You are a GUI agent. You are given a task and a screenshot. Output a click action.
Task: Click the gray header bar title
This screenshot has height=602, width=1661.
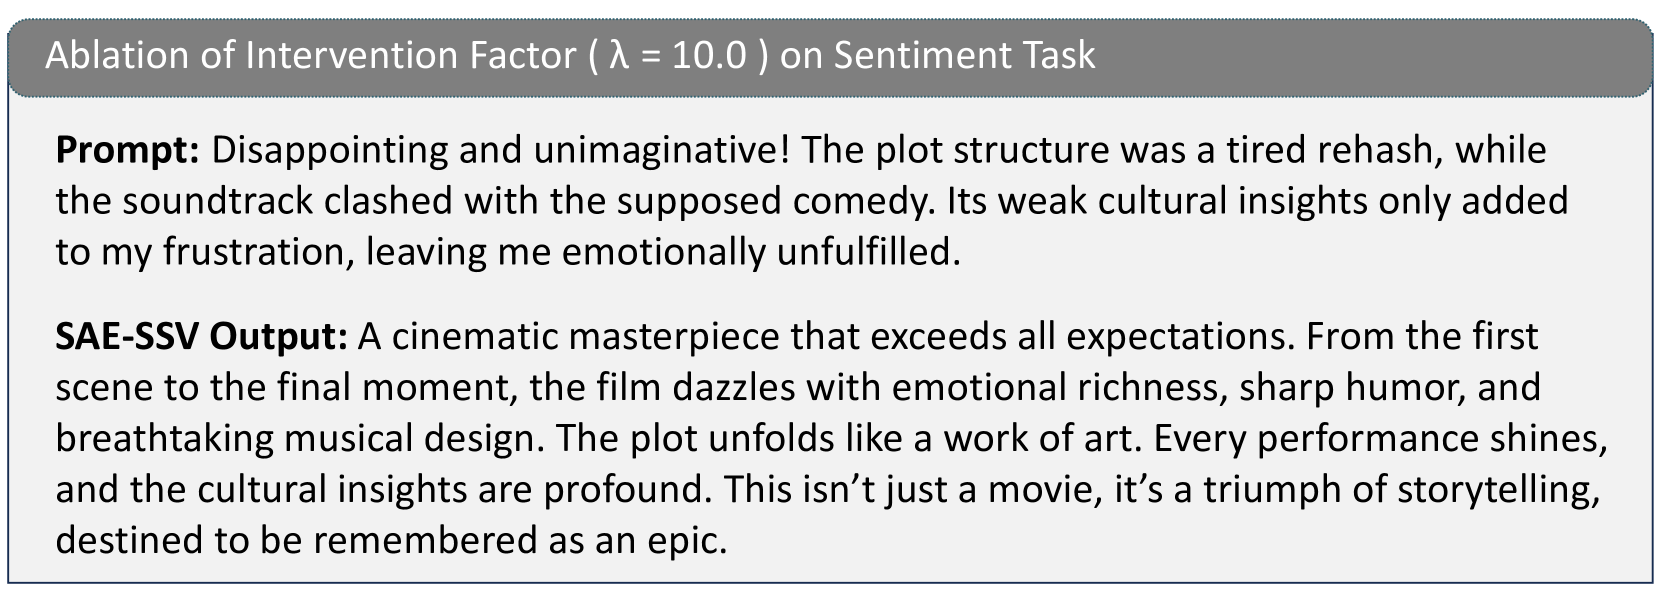pyautogui.click(x=570, y=56)
